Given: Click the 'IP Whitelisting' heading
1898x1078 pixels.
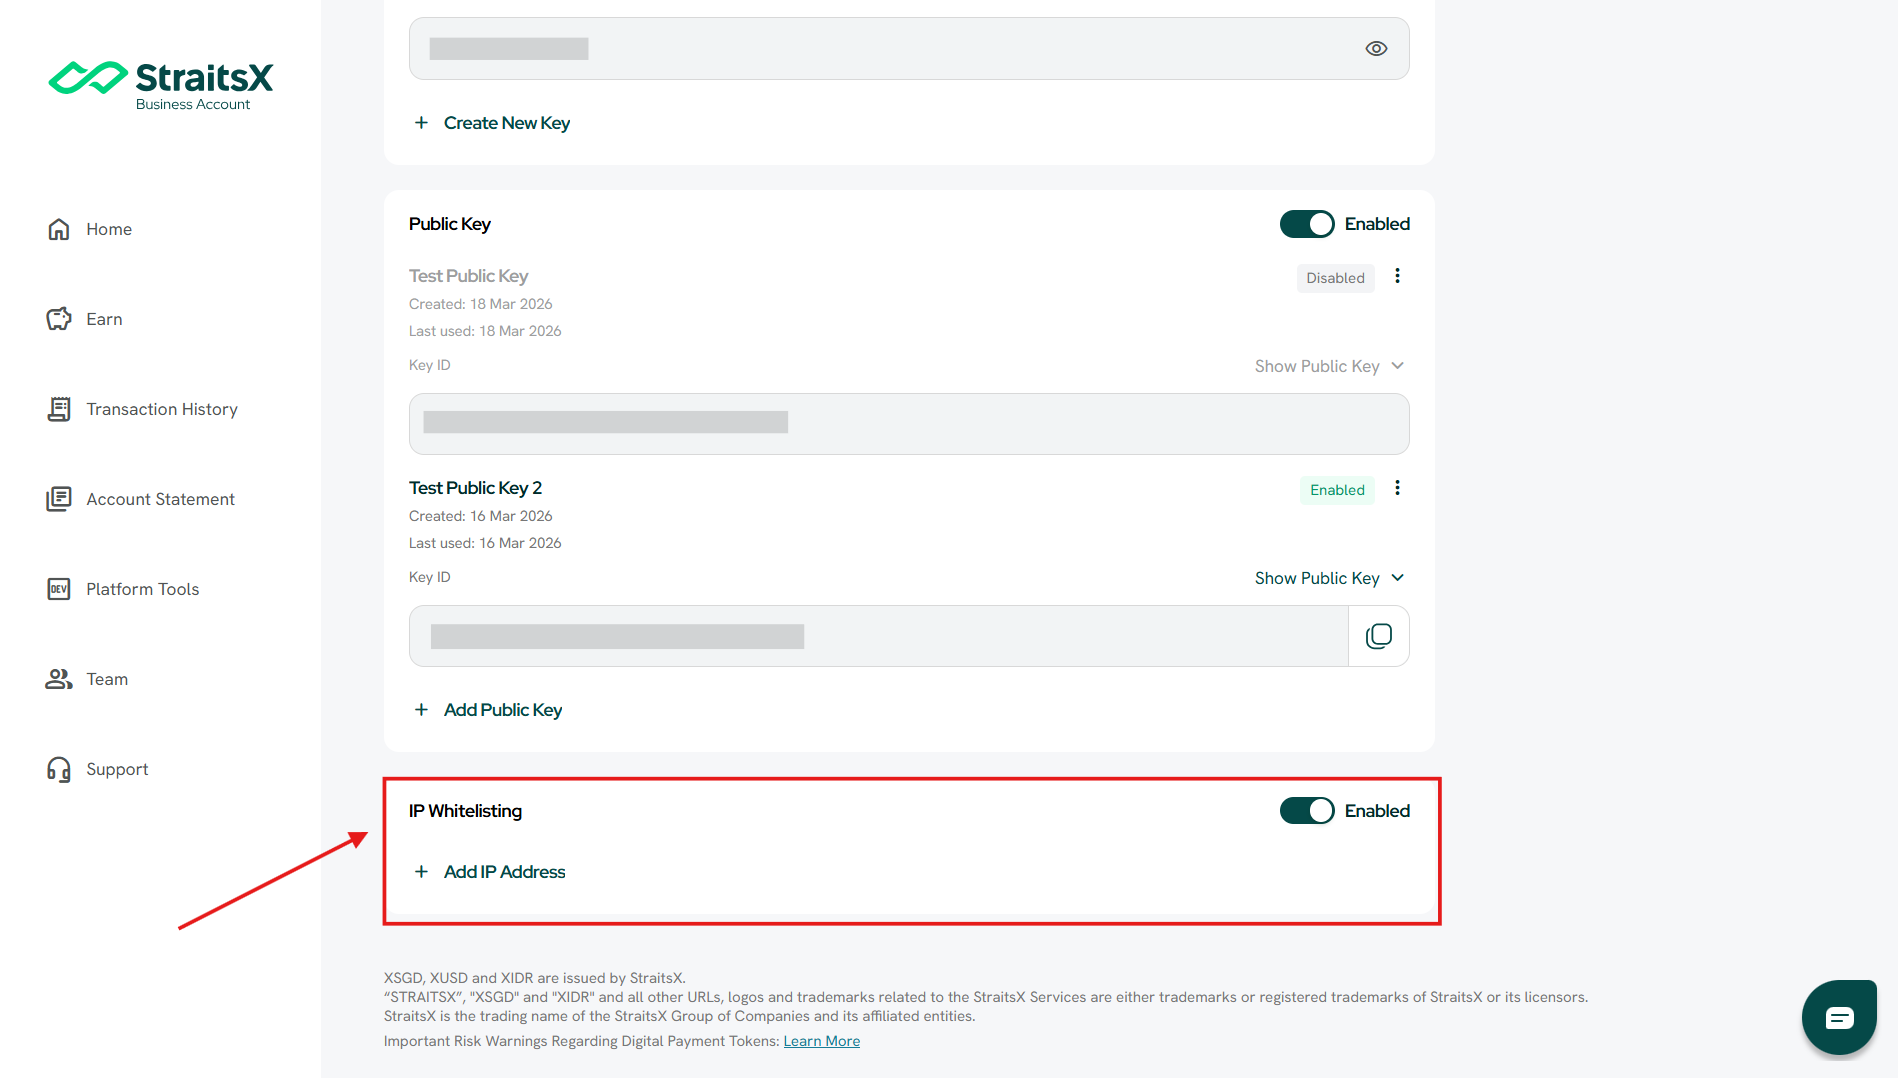Looking at the screenshot, I should coord(465,811).
